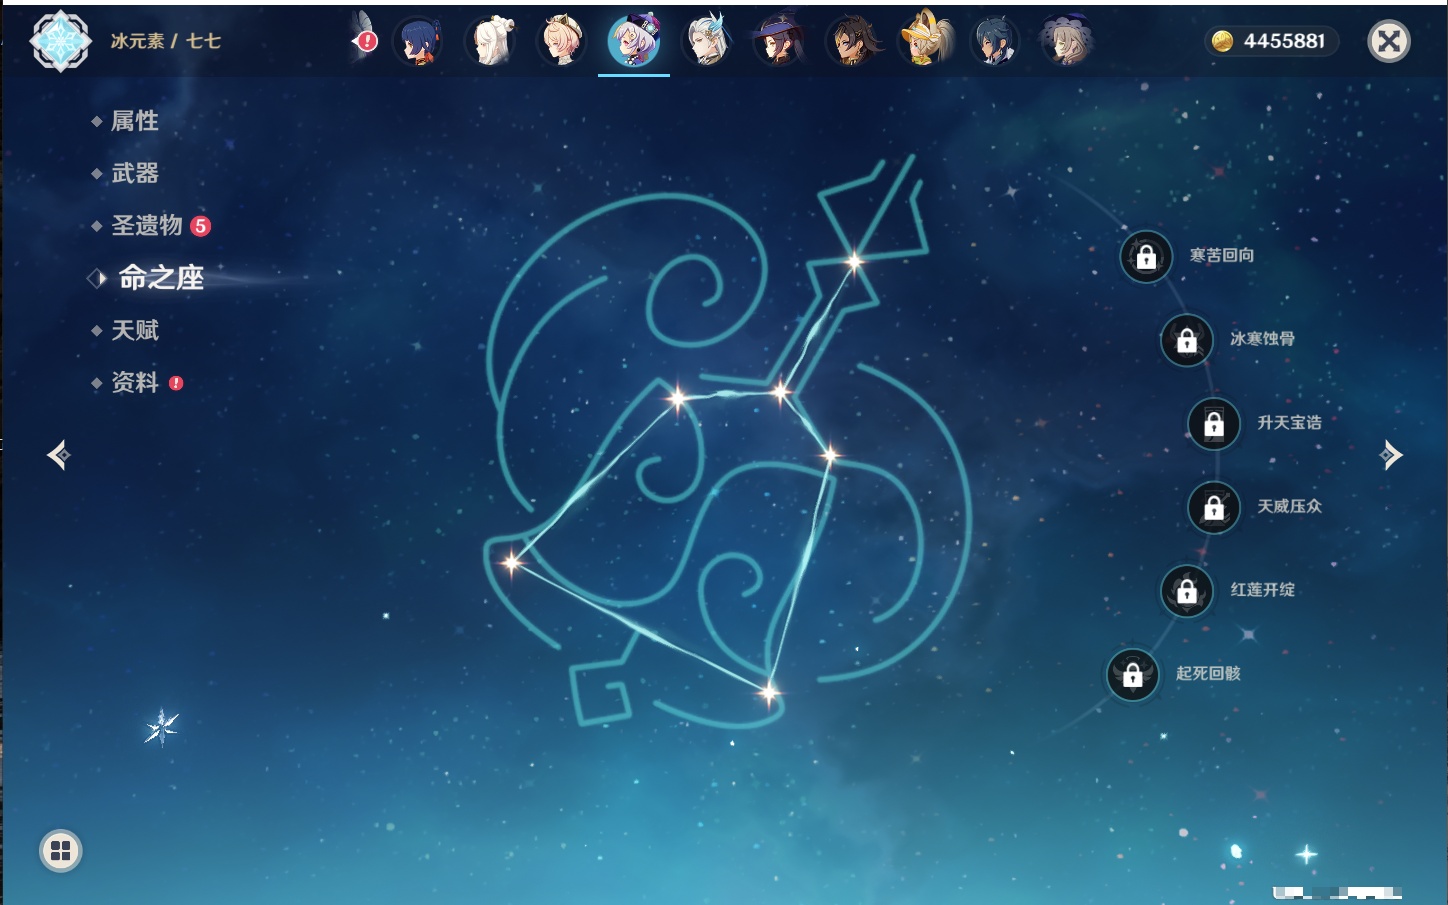The image size is (1448, 905).
Task: Click the red exclamation alert arrow
Action: [x=366, y=41]
